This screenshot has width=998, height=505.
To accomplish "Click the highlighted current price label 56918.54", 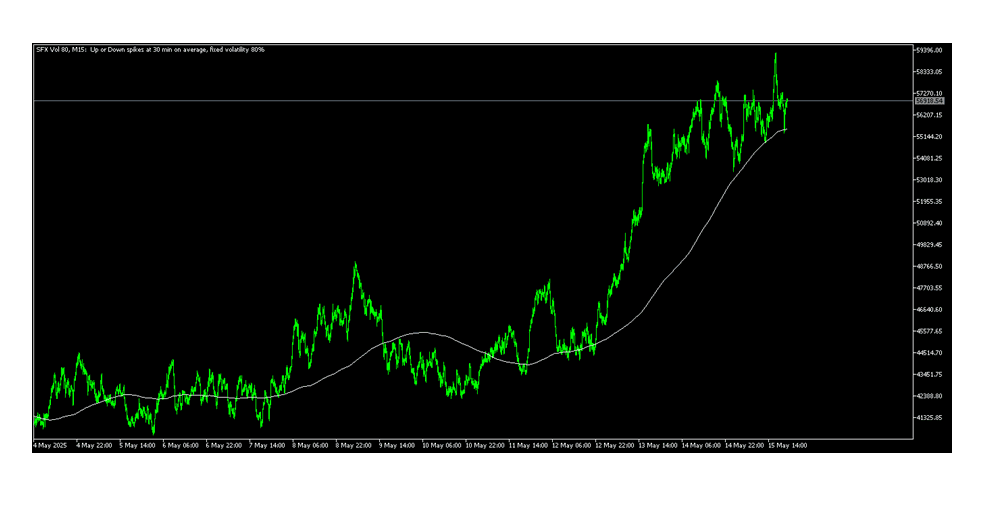I will [930, 101].
